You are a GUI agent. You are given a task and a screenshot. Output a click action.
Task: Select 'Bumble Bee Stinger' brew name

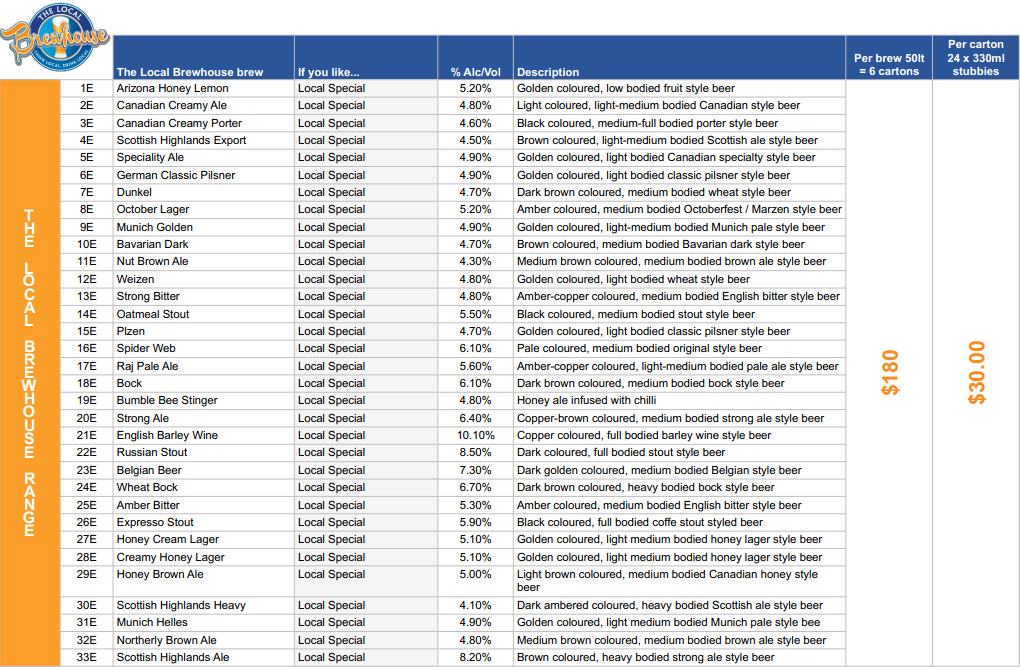pyautogui.click(x=167, y=400)
